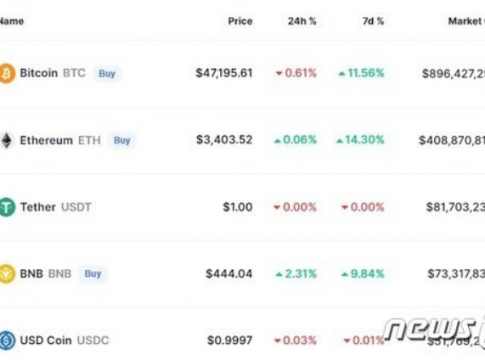Buy Bitcoin with the Buy button
The image size is (485, 360).
pyautogui.click(x=107, y=73)
